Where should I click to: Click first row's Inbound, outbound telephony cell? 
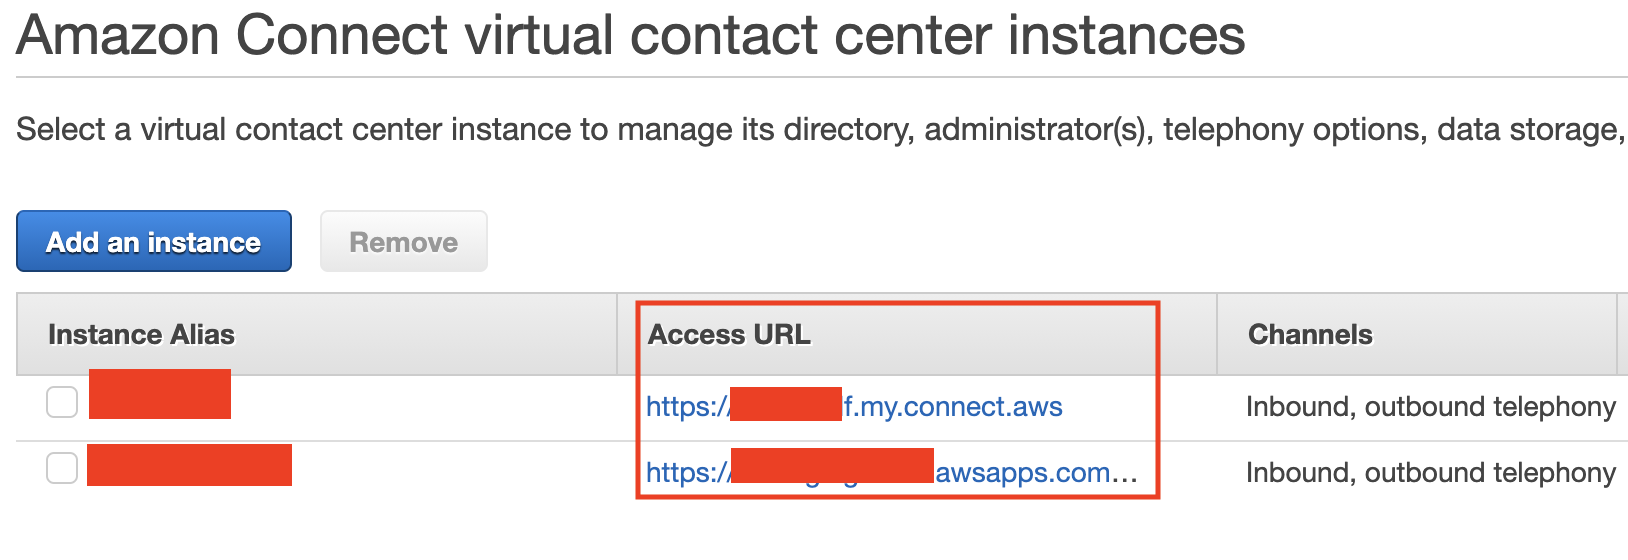pos(1431,406)
